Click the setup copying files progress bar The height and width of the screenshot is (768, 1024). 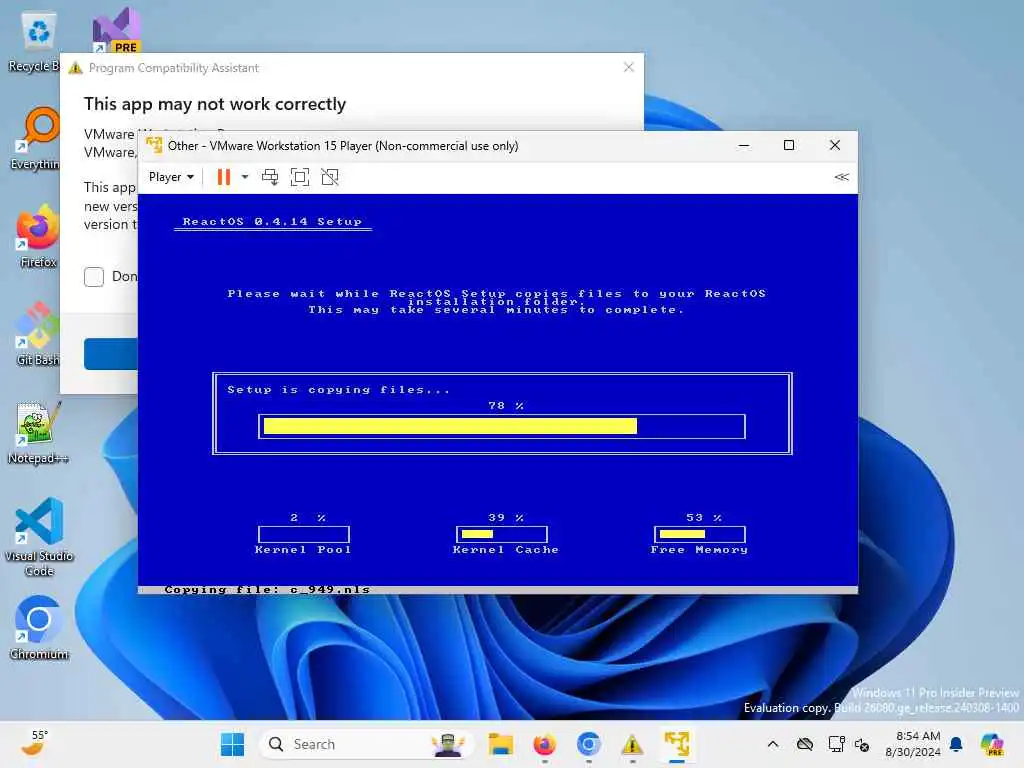click(x=502, y=426)
